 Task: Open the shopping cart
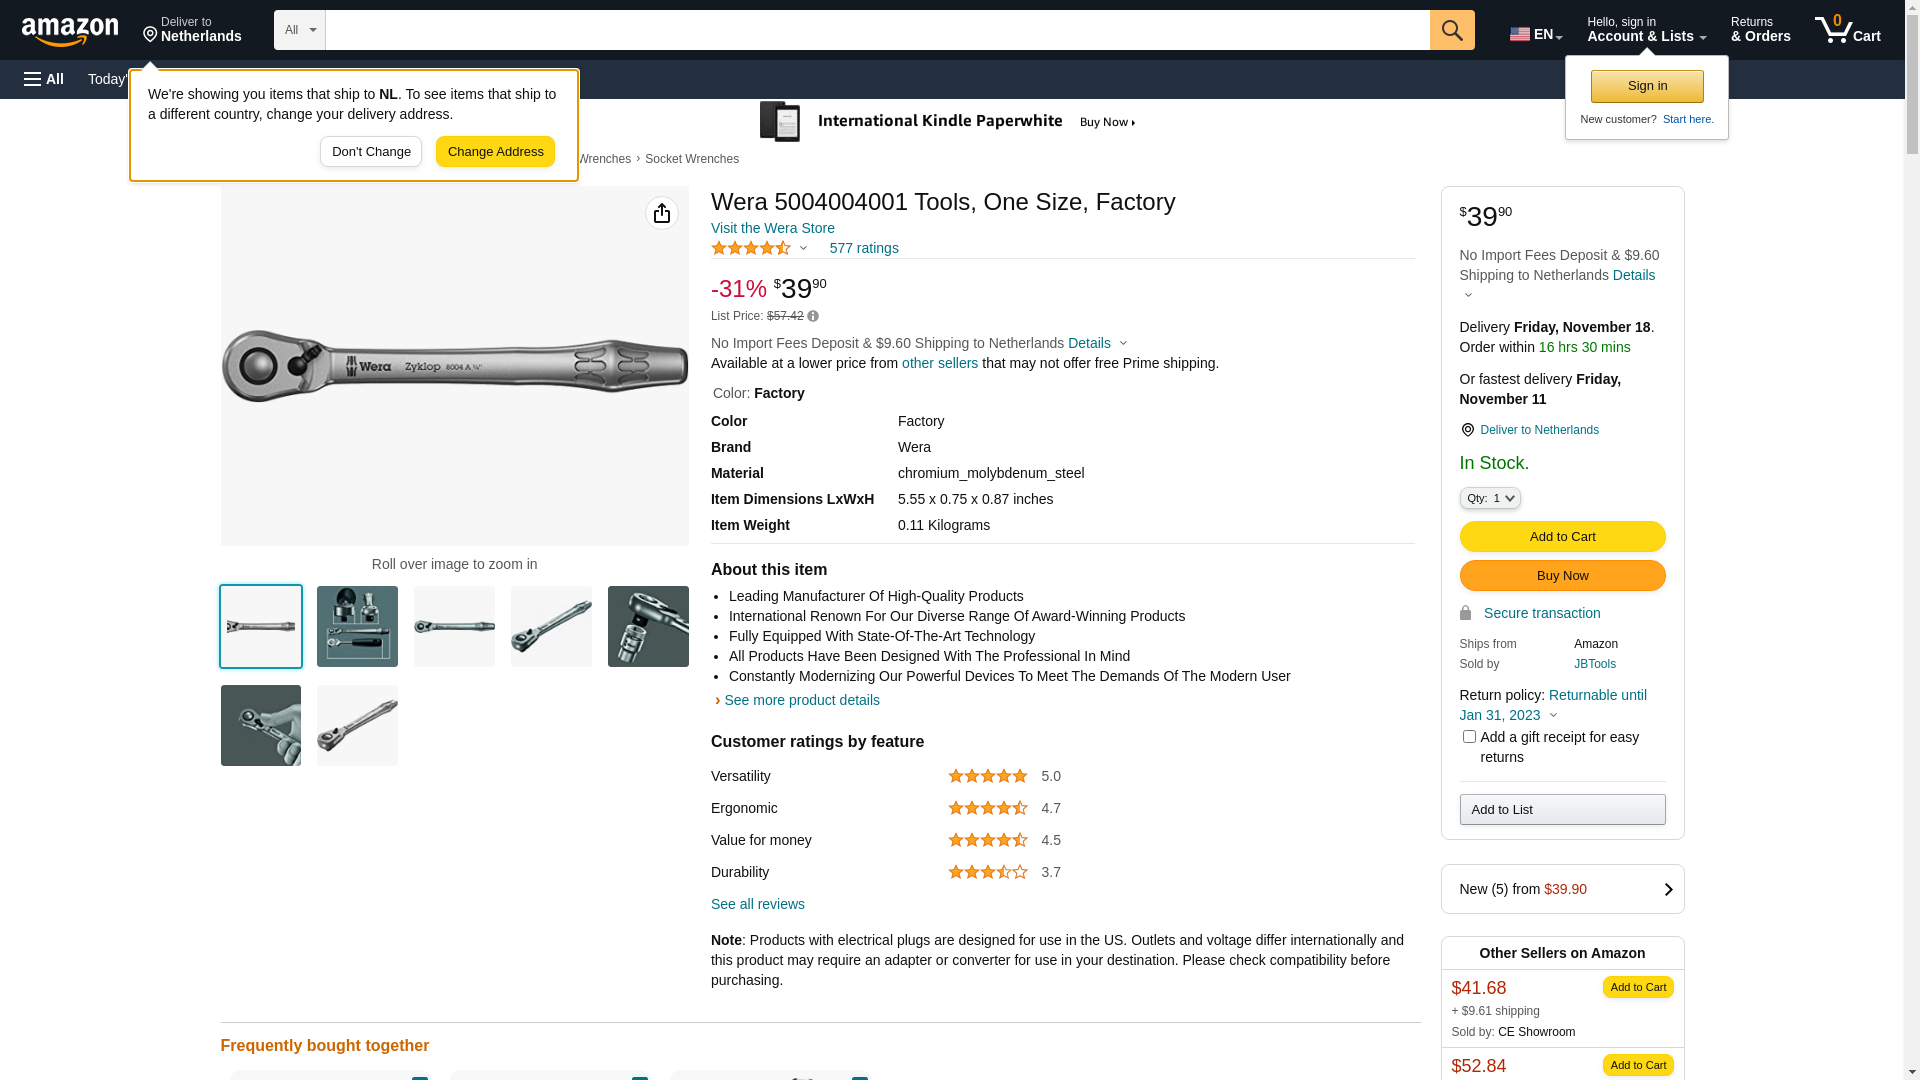[1847, 30]
